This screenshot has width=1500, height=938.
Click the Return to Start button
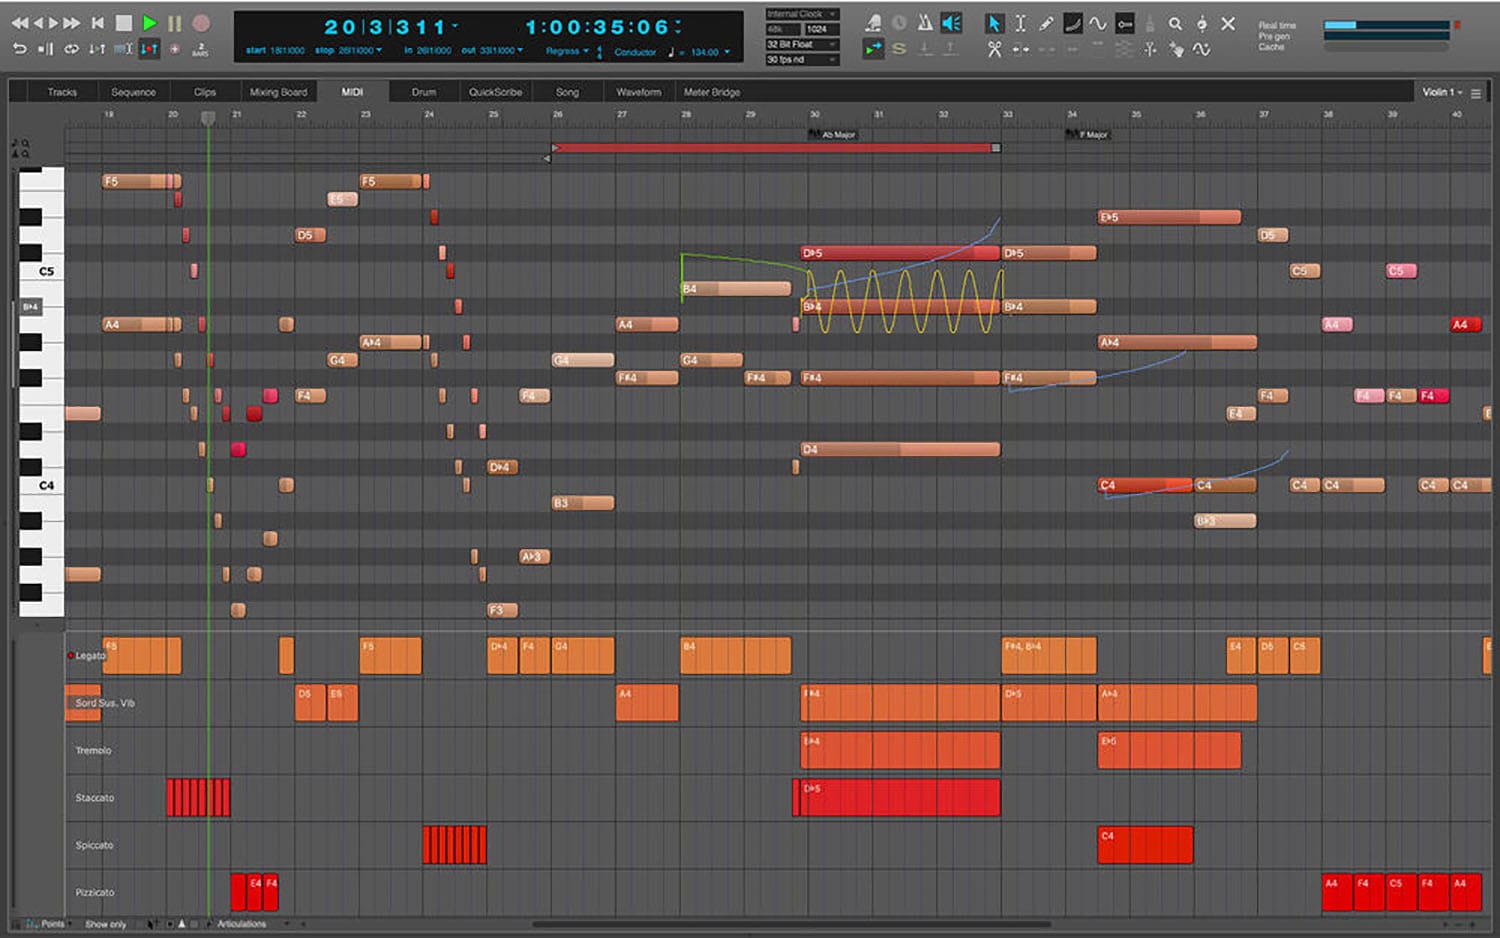(97, 23)
